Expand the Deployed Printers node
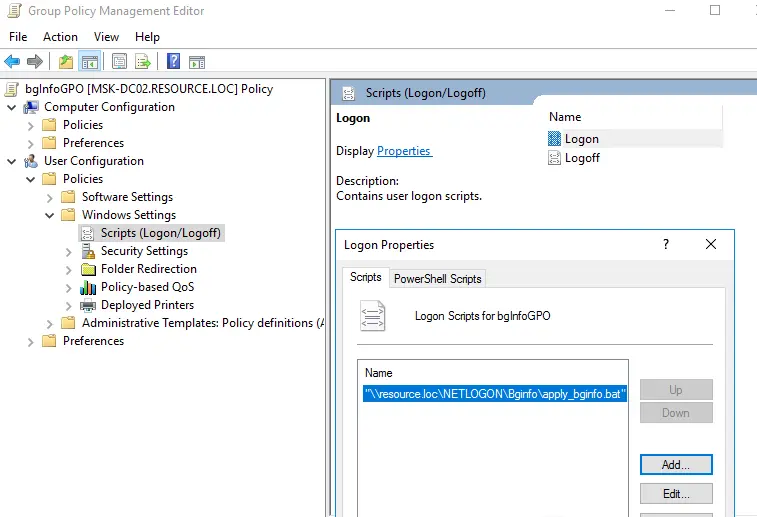Viewport: 757px width, 517px height. click(68, 306)
